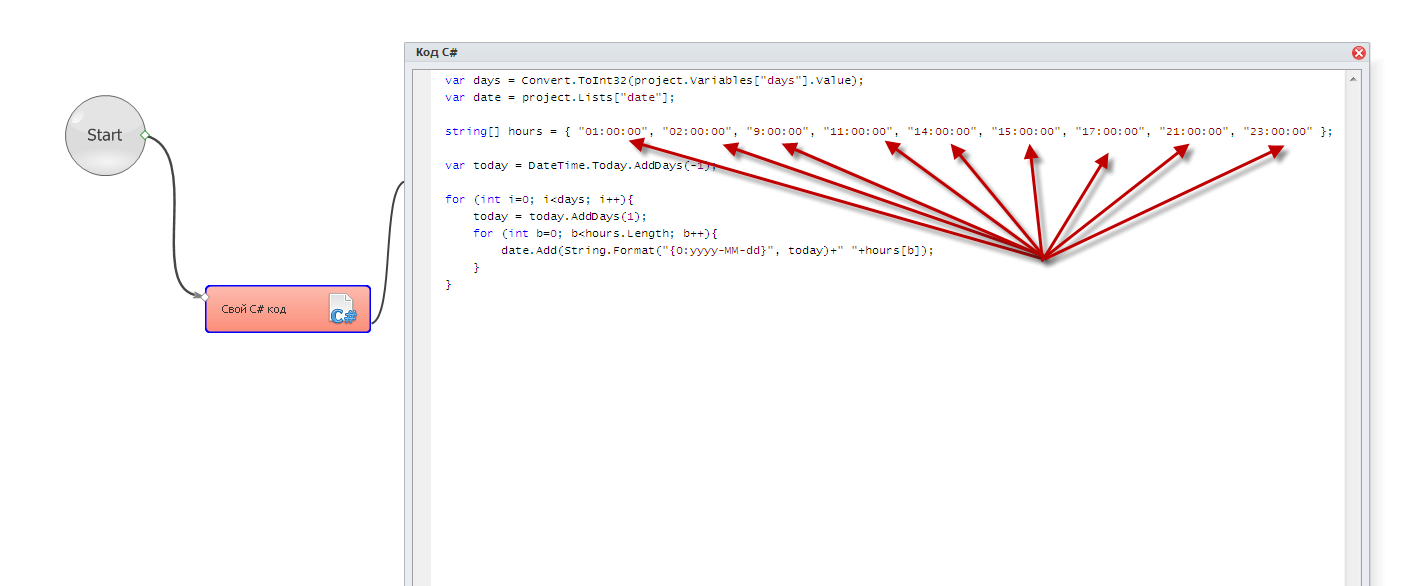Place cursor on "9:00:00" string
This screenshot has height=586, width=1402.
[x=778, y=131]
